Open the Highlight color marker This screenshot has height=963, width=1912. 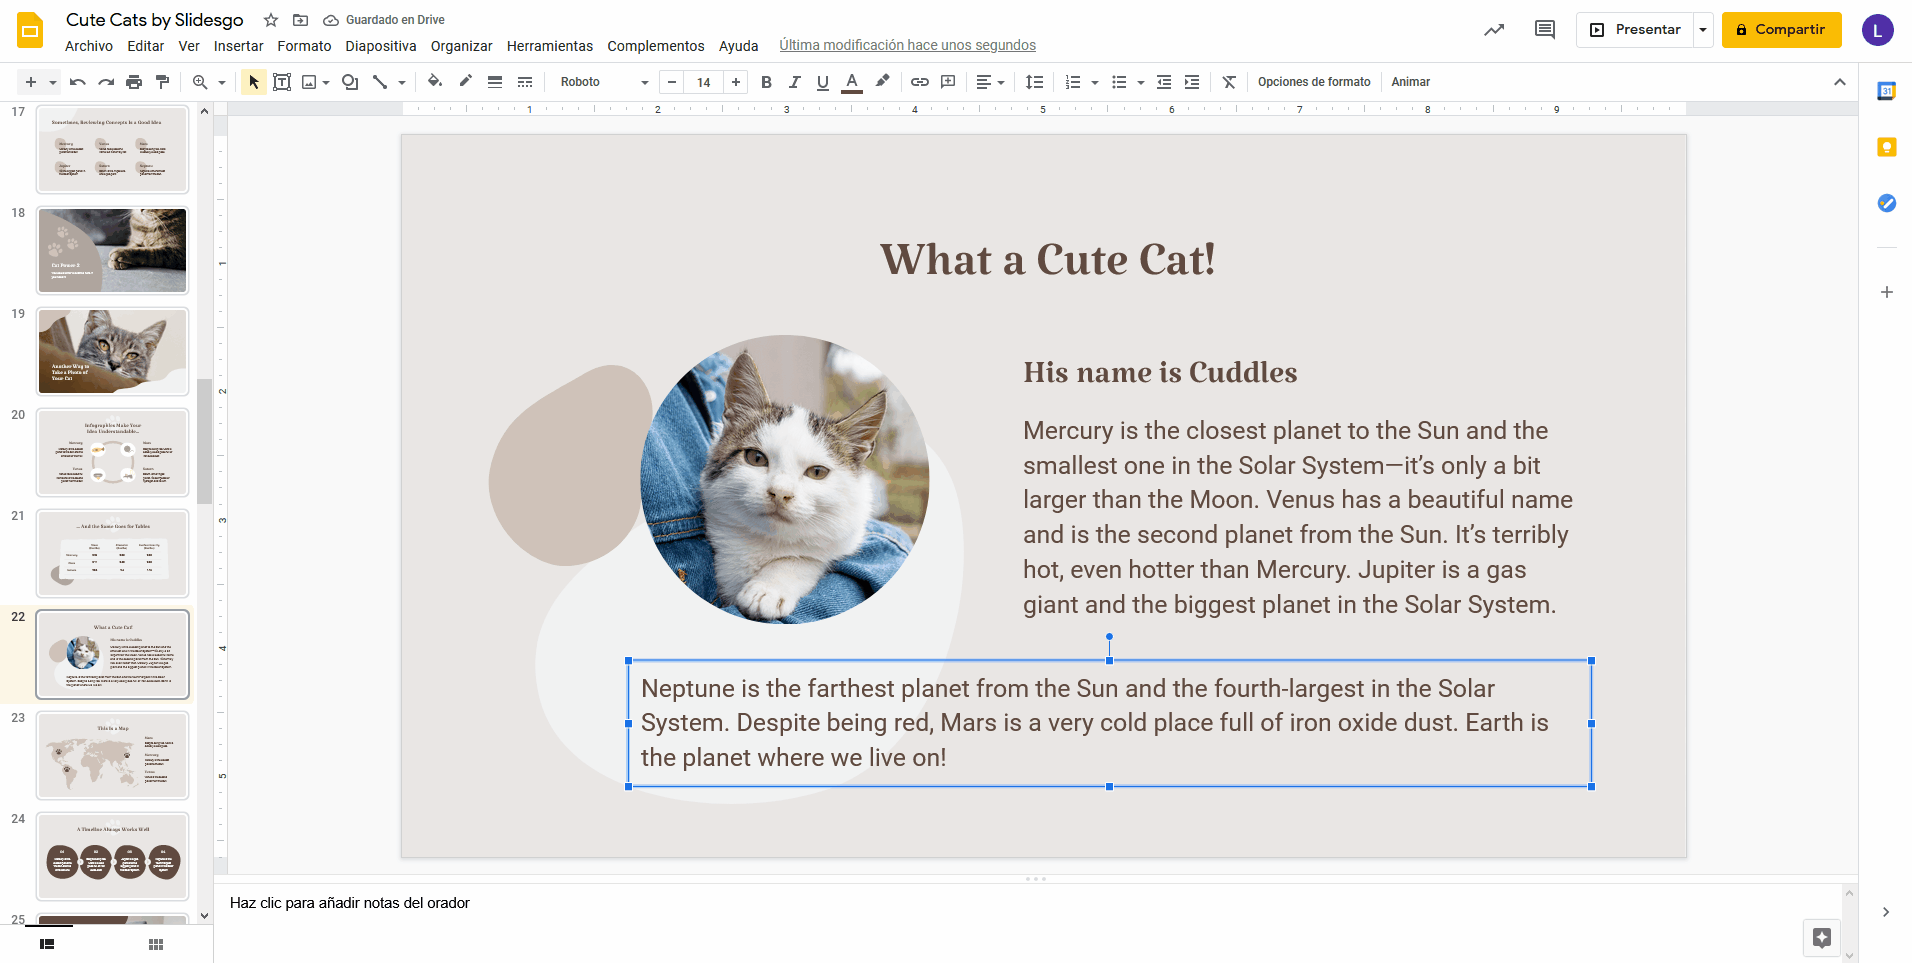(x=882, y=82)
